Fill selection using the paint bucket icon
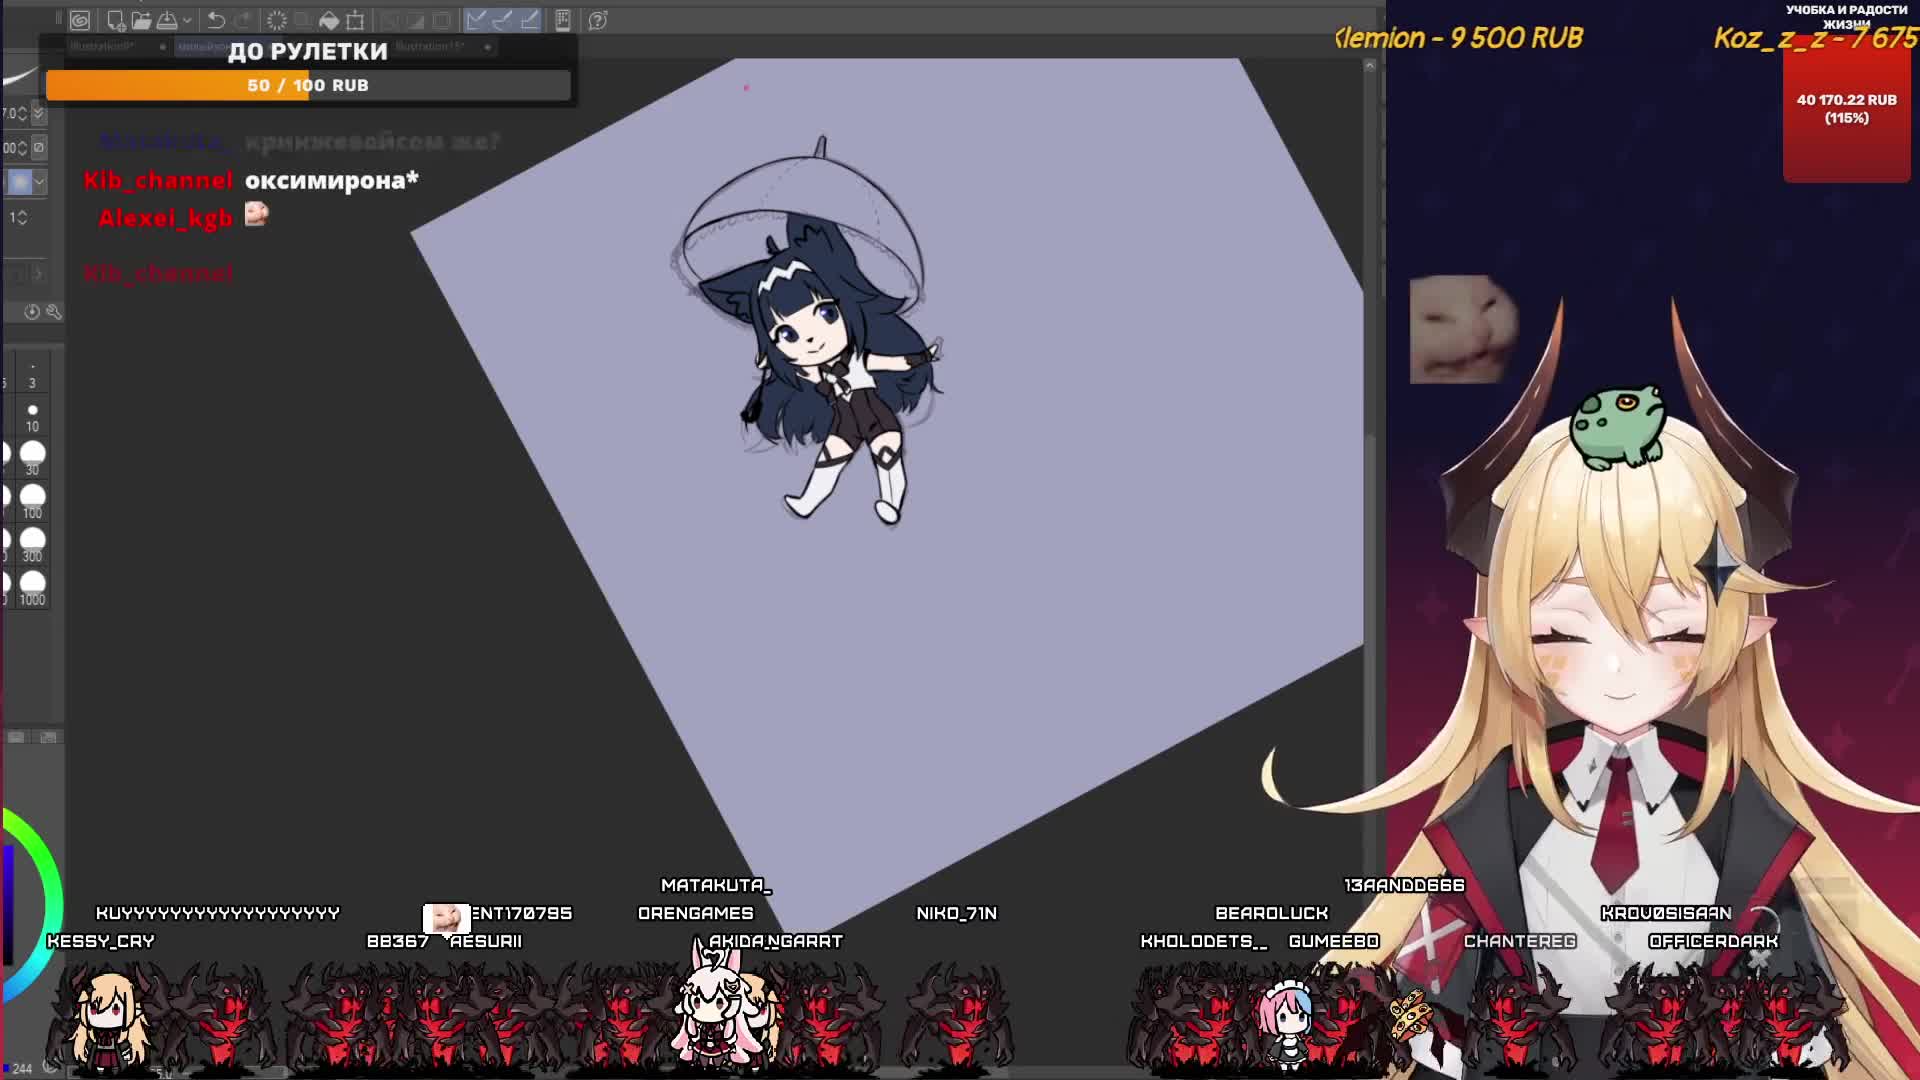1920x1080 pixels. click(329, 20)
